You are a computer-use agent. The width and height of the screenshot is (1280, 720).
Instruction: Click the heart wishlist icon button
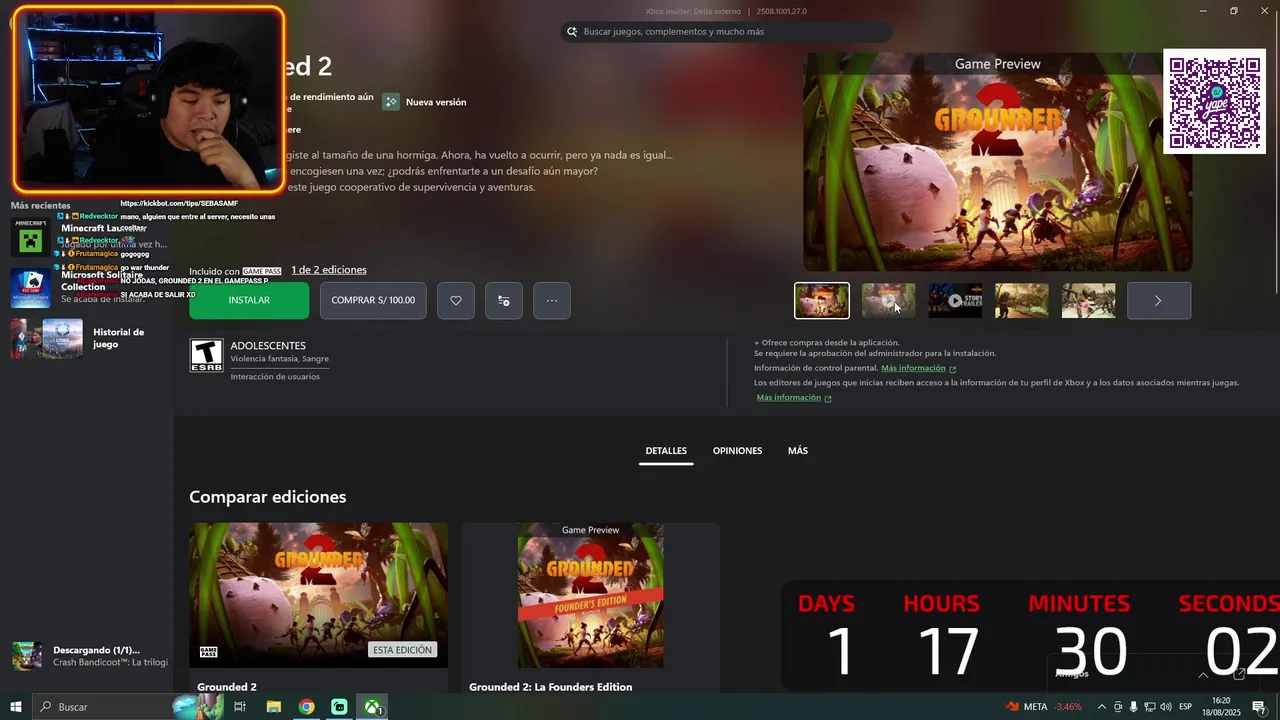tap(455, 300)
